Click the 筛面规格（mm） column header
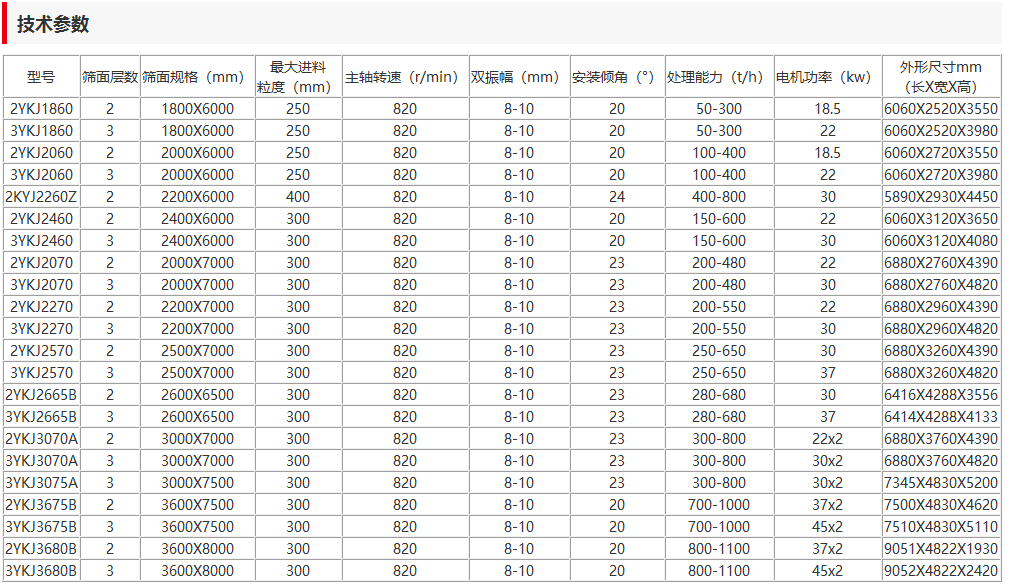 pos(198,77)
